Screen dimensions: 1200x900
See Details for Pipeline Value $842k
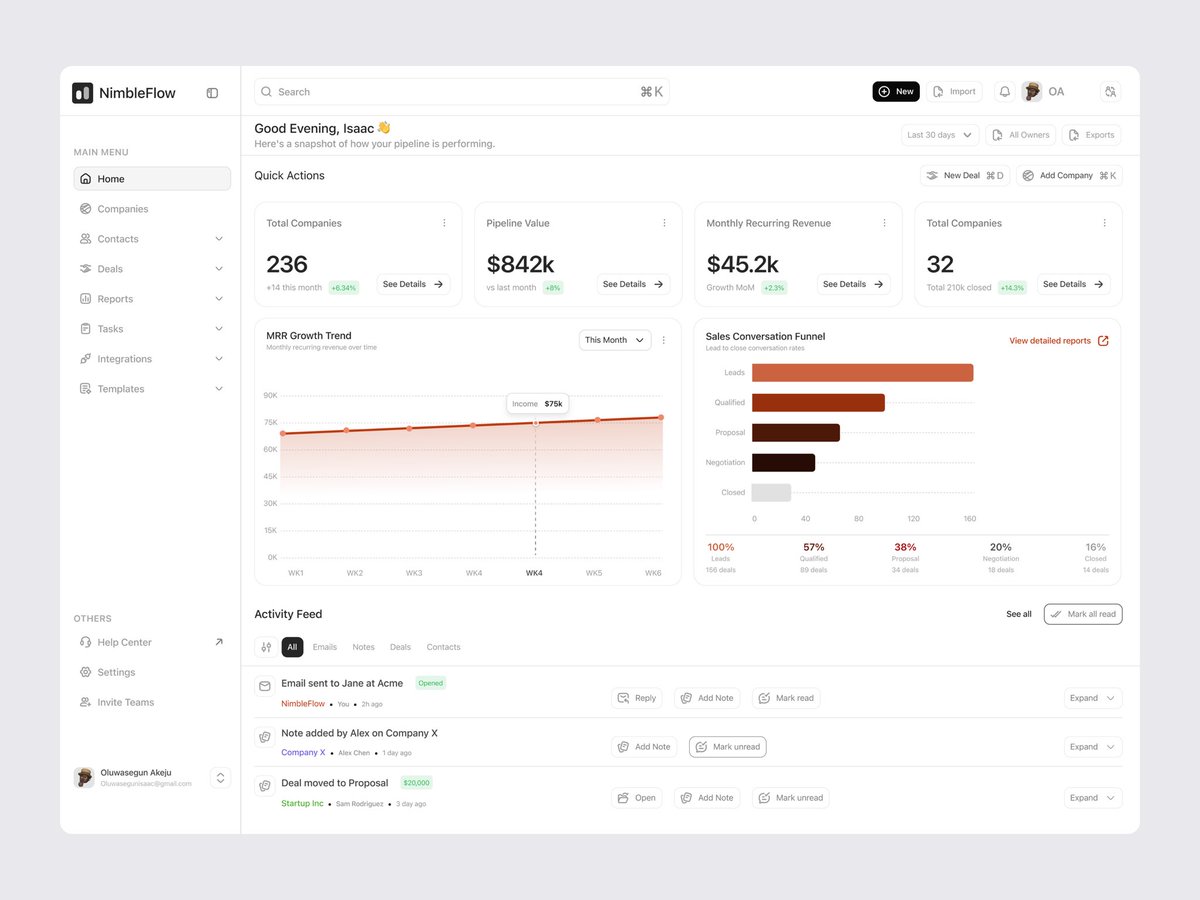click(634, 284)
